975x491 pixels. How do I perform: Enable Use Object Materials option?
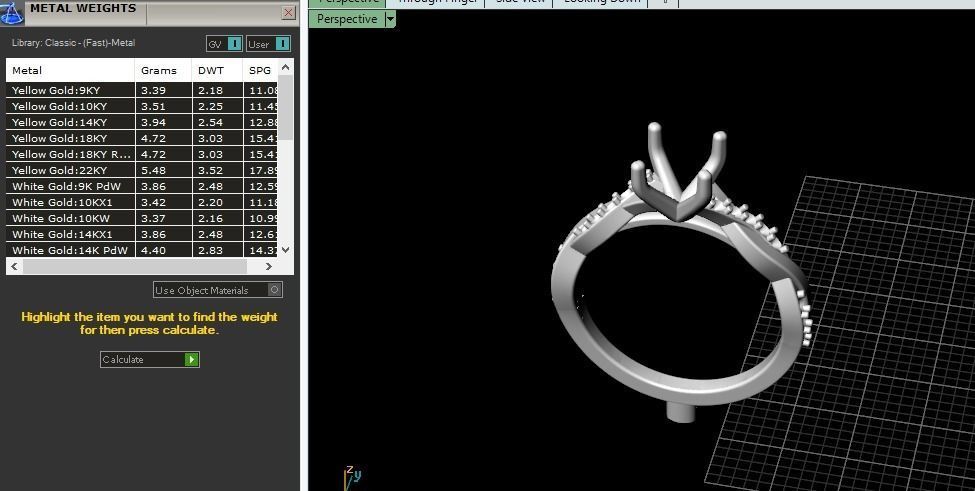click(274, 290)
